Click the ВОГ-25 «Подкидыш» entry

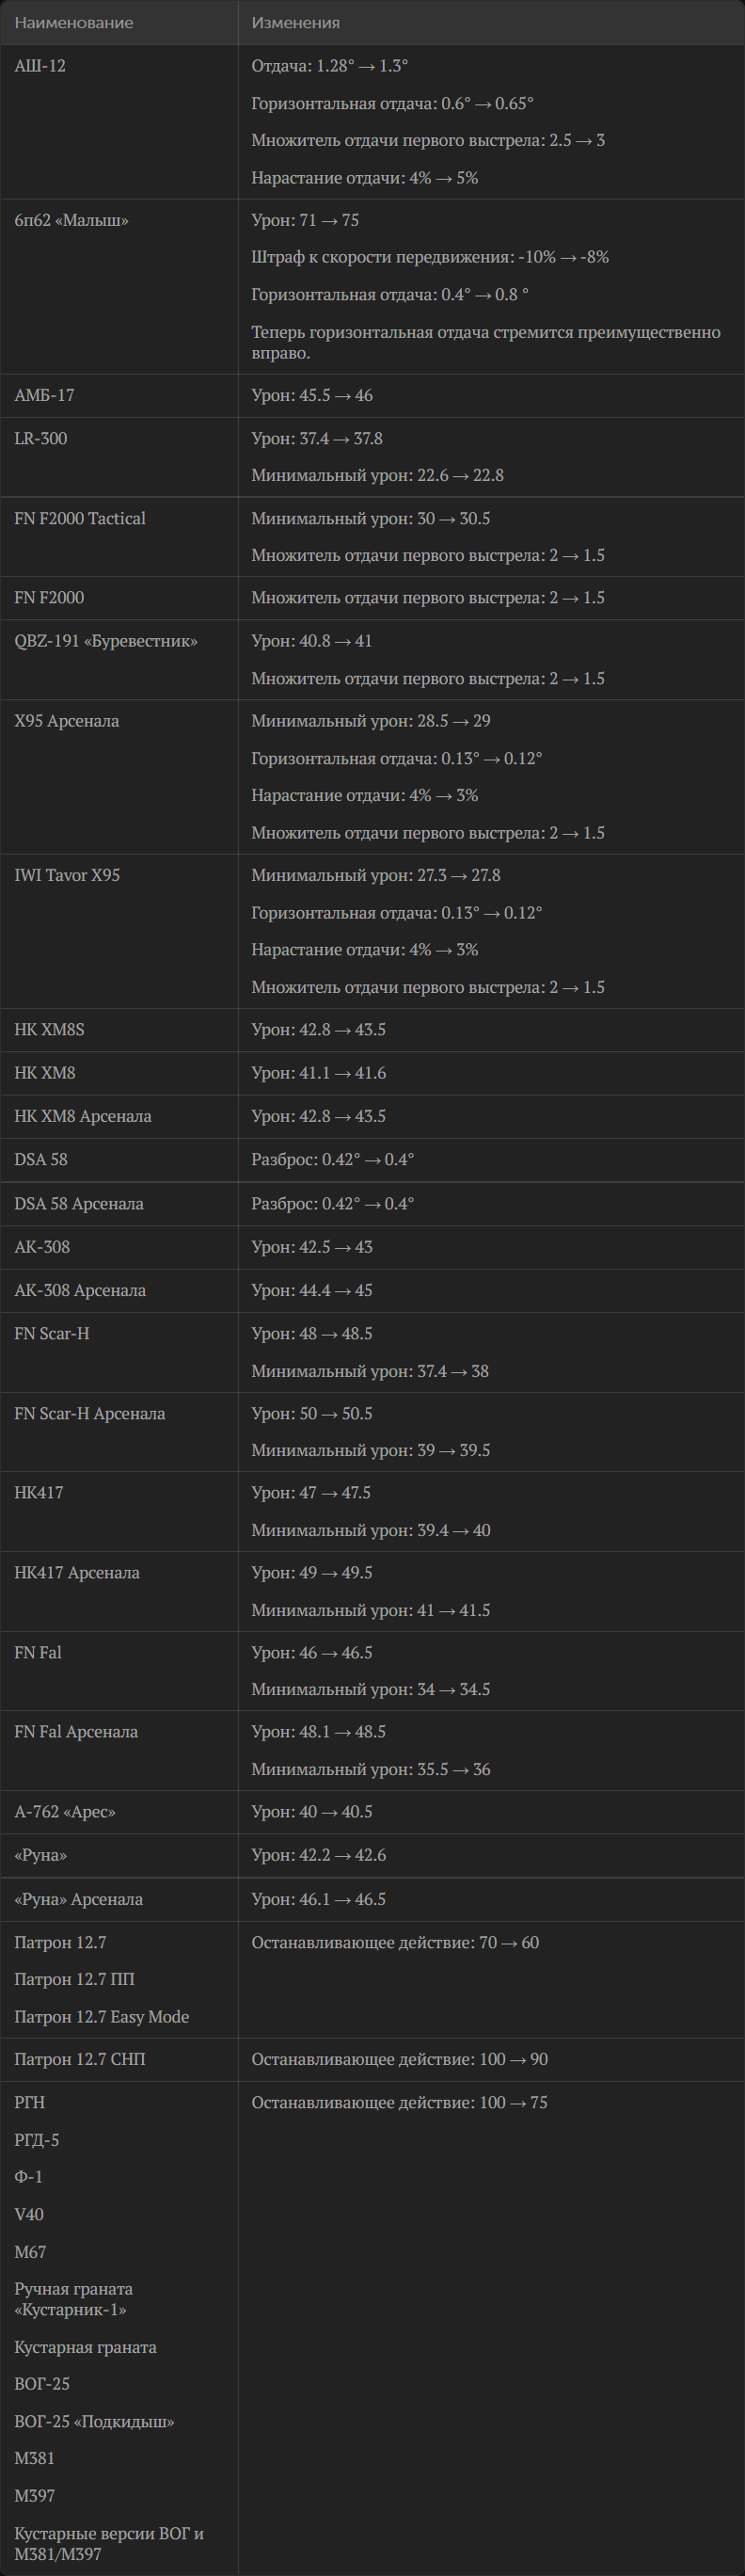coord(94,2421)
